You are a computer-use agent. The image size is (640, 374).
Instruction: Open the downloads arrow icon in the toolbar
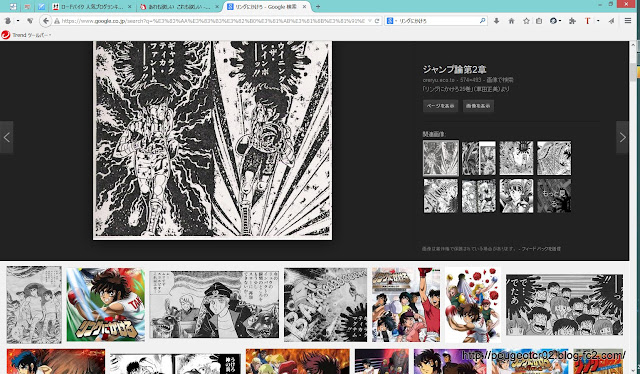496,21
